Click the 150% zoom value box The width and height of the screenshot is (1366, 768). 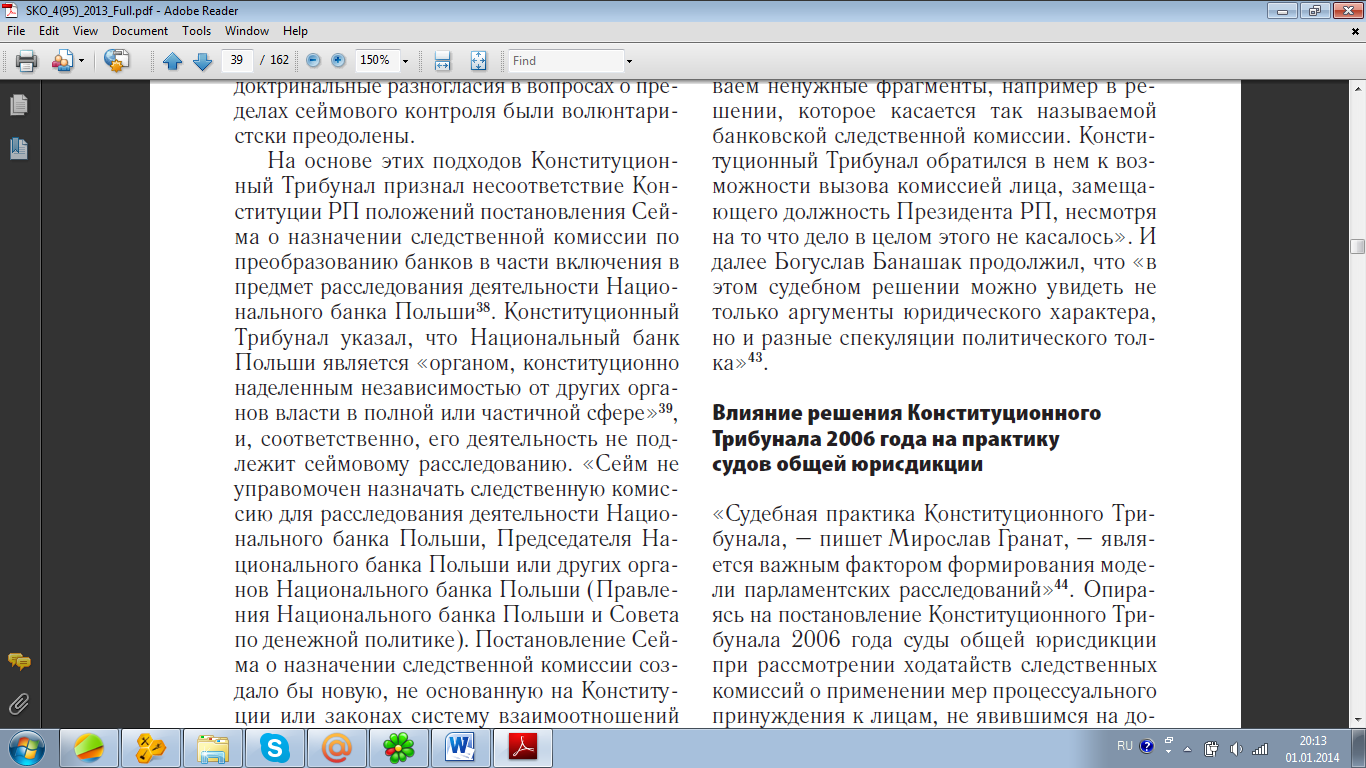376,61
